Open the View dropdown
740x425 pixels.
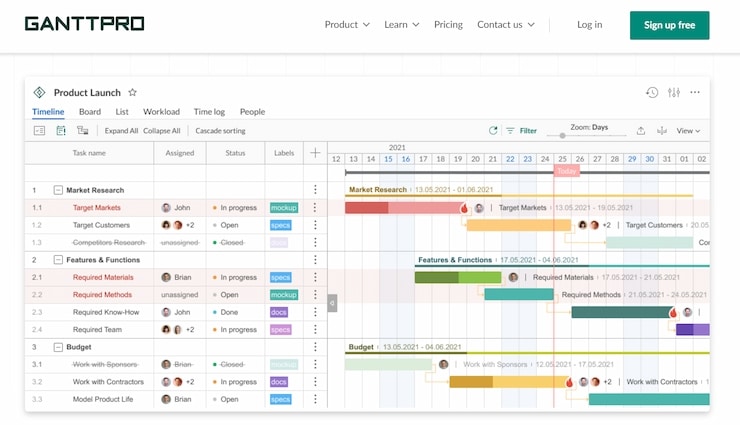(688, 130)
